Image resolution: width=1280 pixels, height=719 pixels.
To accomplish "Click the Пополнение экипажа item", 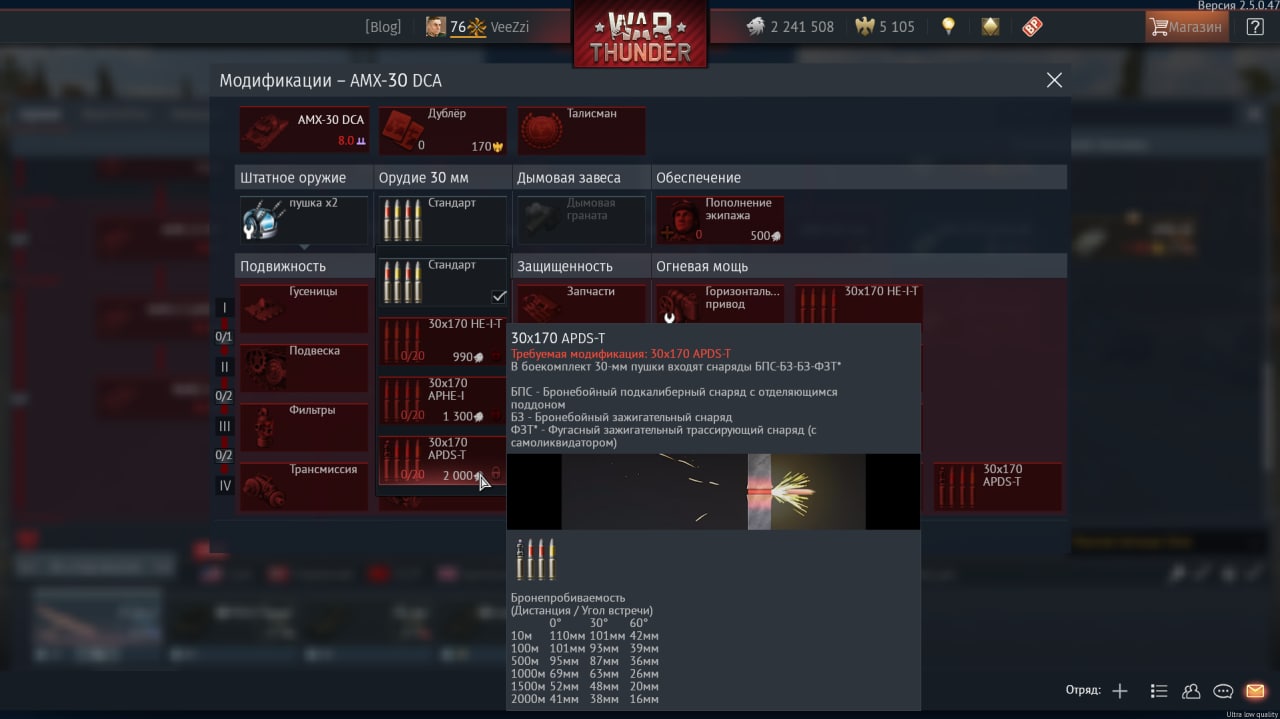I will pyautogui.click(x=720, y=220).
